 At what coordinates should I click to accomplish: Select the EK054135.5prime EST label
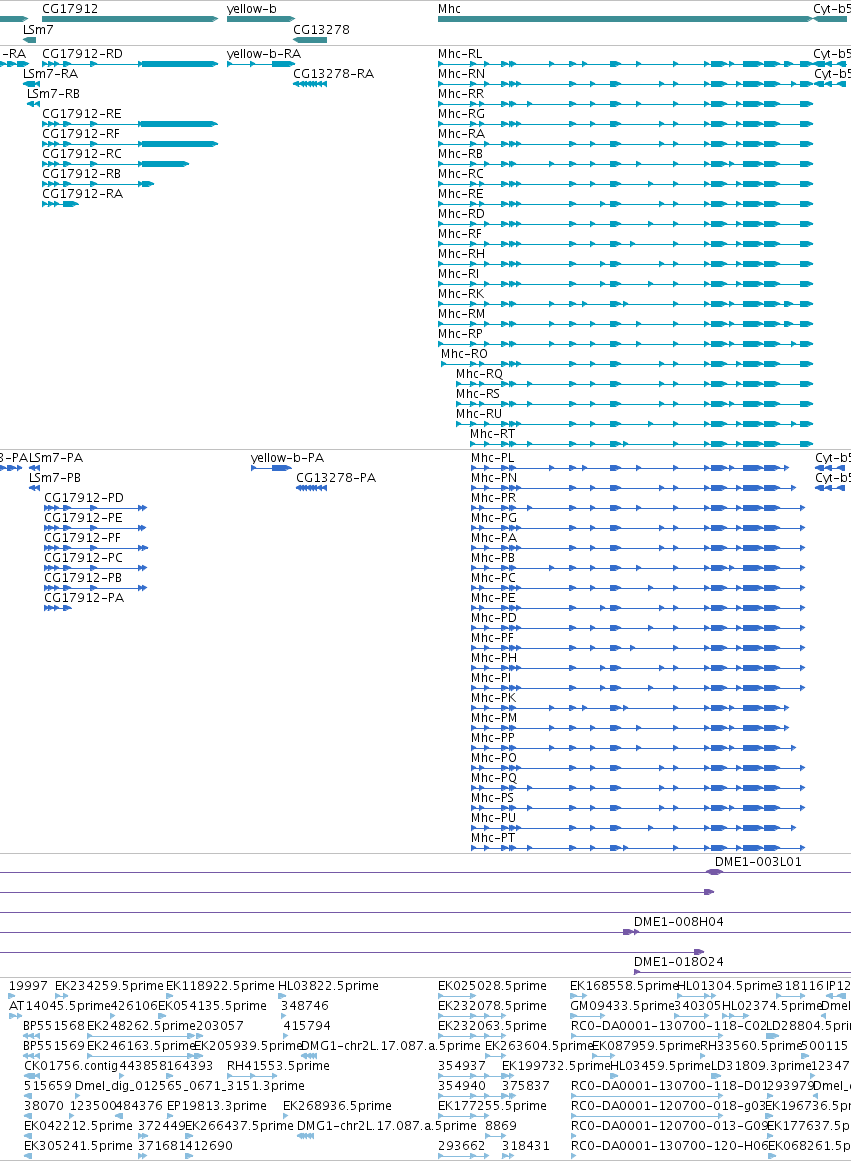212,1006
